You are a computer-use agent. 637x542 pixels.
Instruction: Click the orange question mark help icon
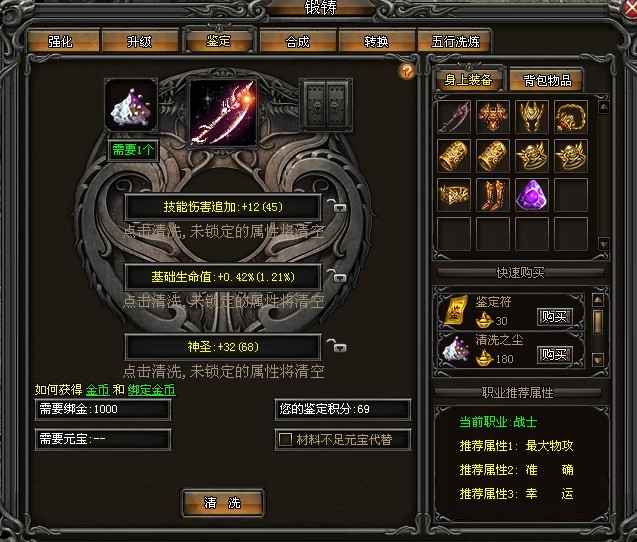point(407,71)
